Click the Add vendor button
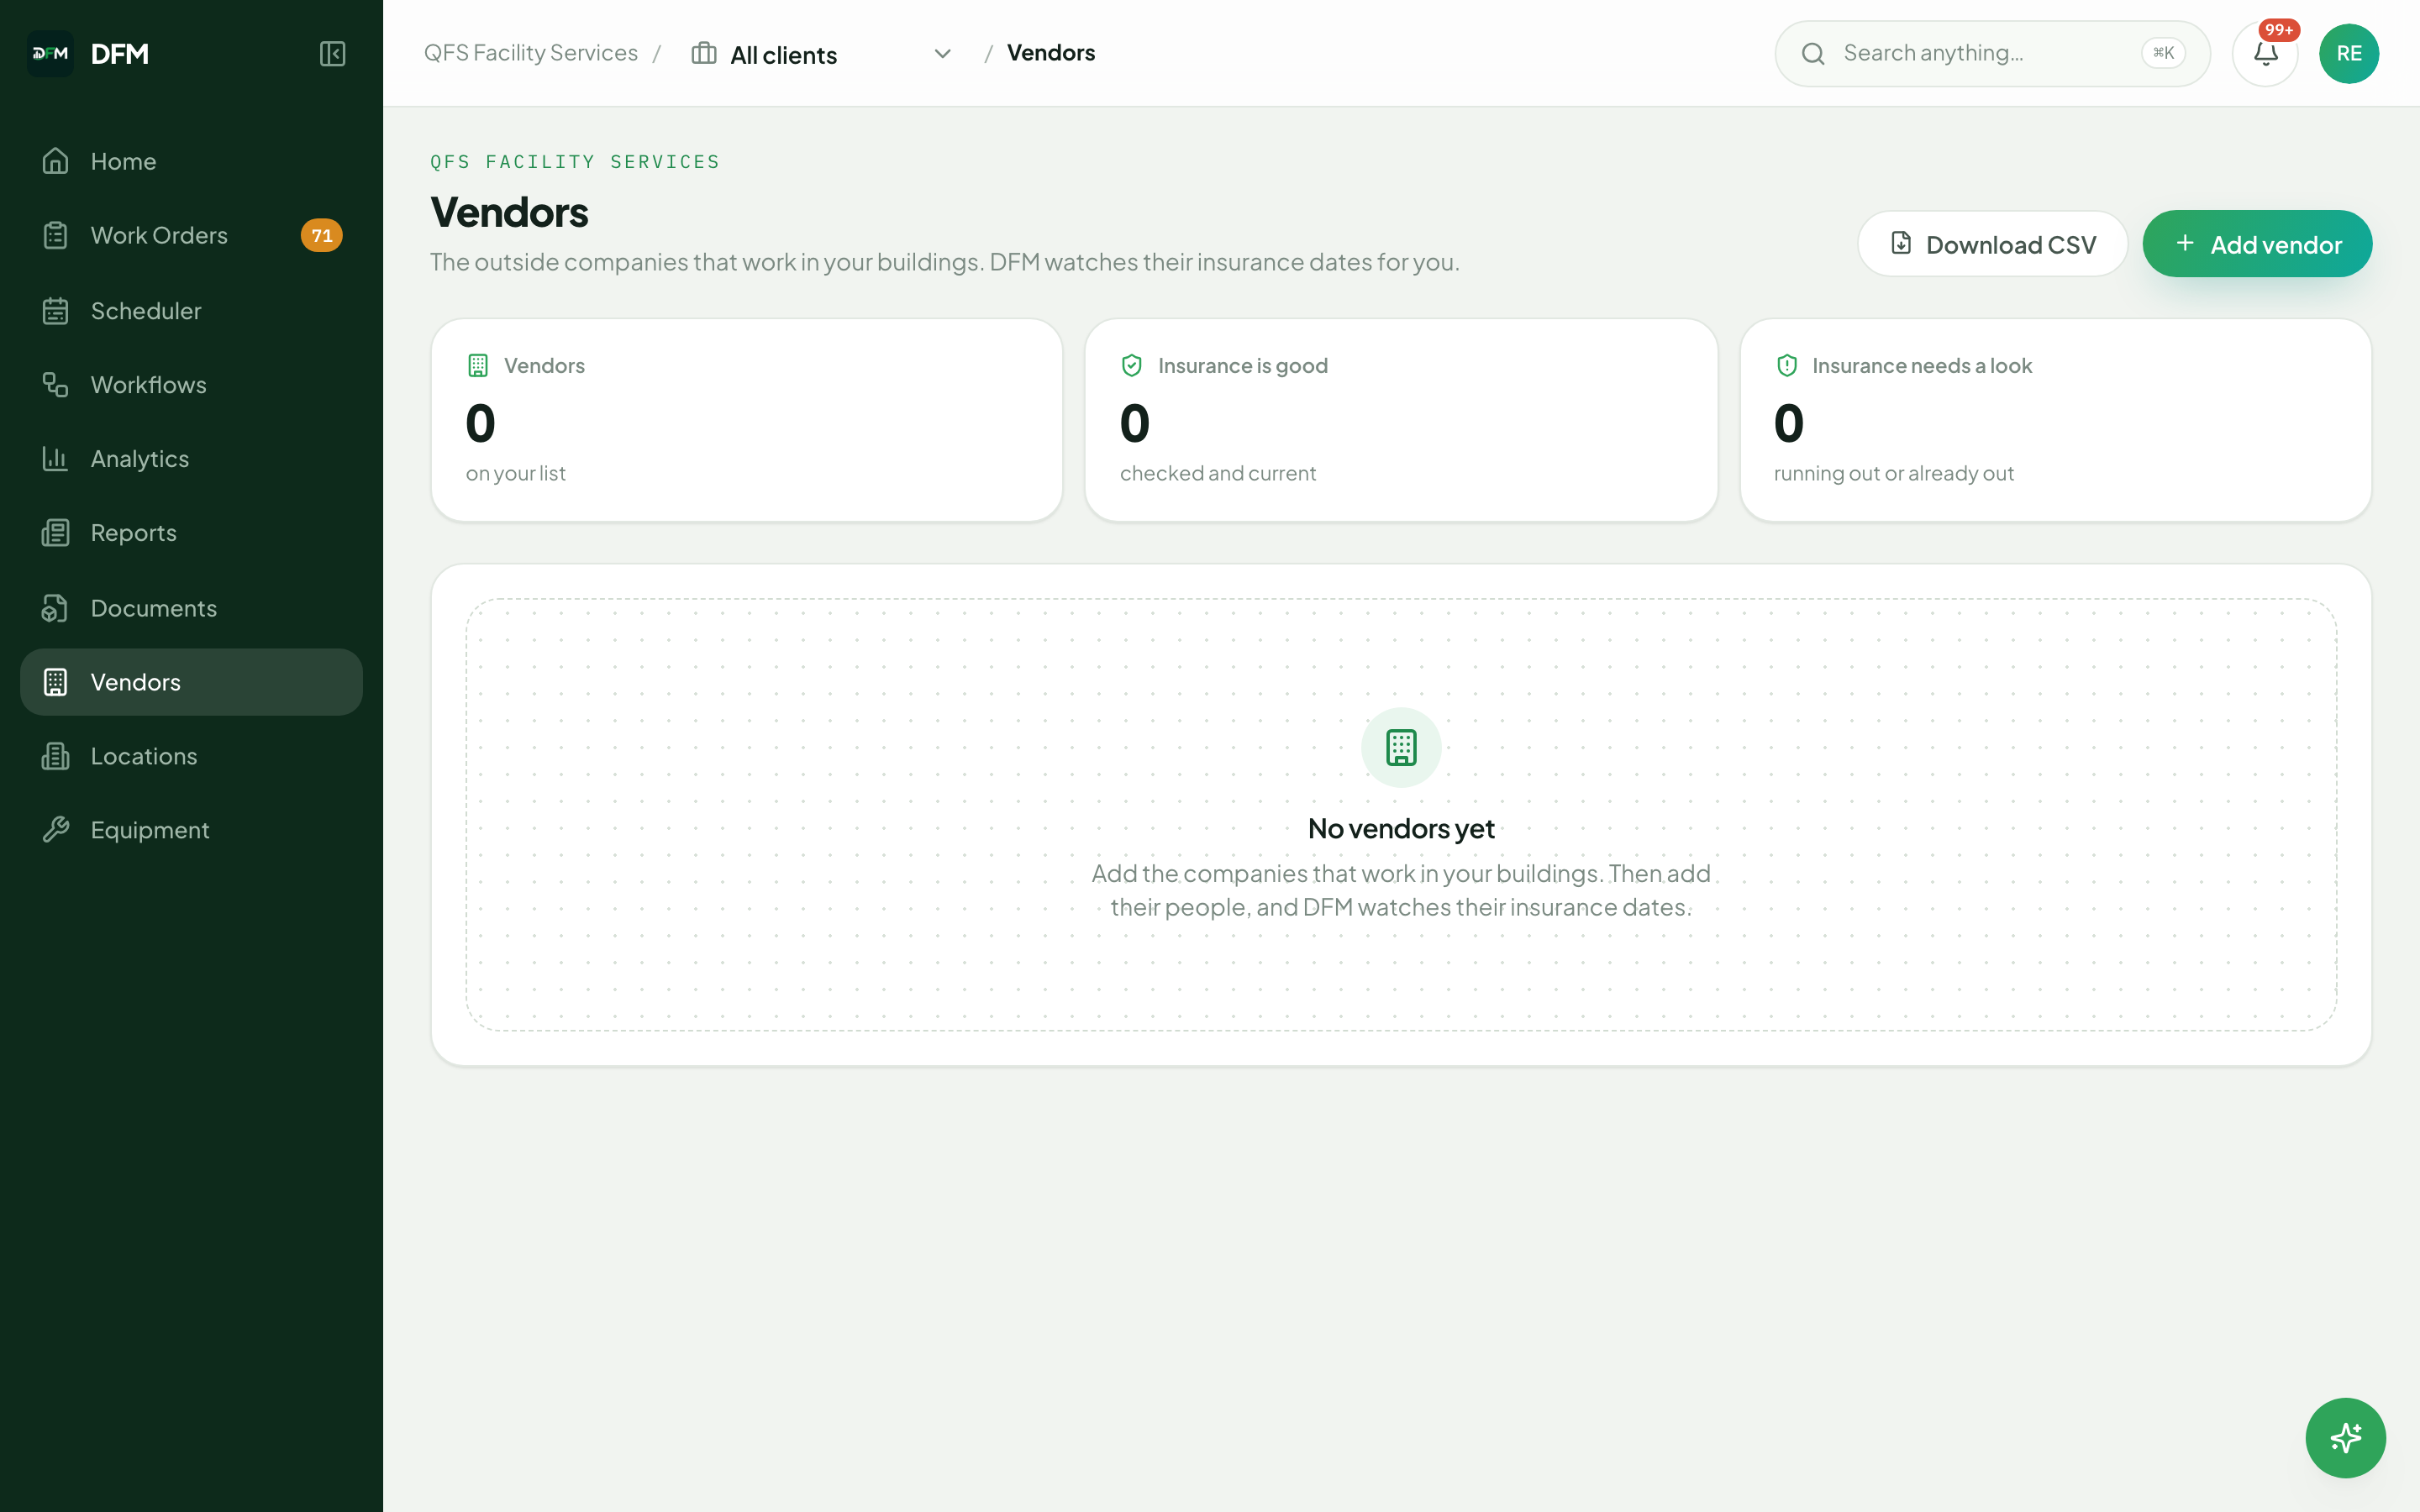 click(2257, 244)
